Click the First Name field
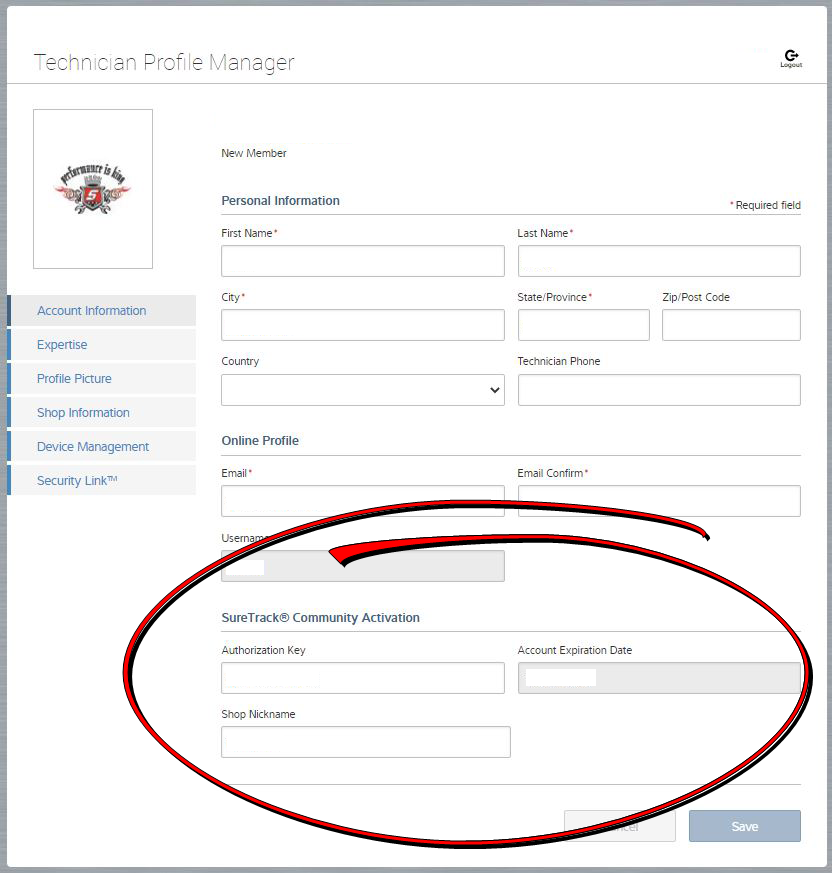The width and height of the screenshot is (832, 873). (x=362, y=261)
